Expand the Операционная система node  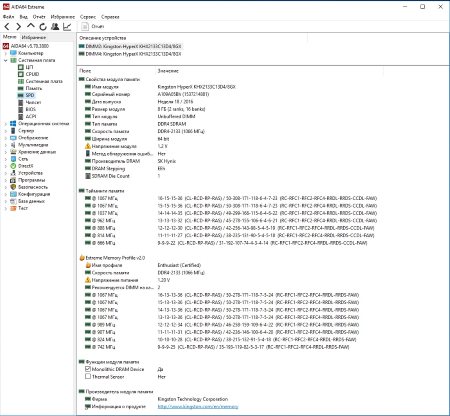click(6, 124)
